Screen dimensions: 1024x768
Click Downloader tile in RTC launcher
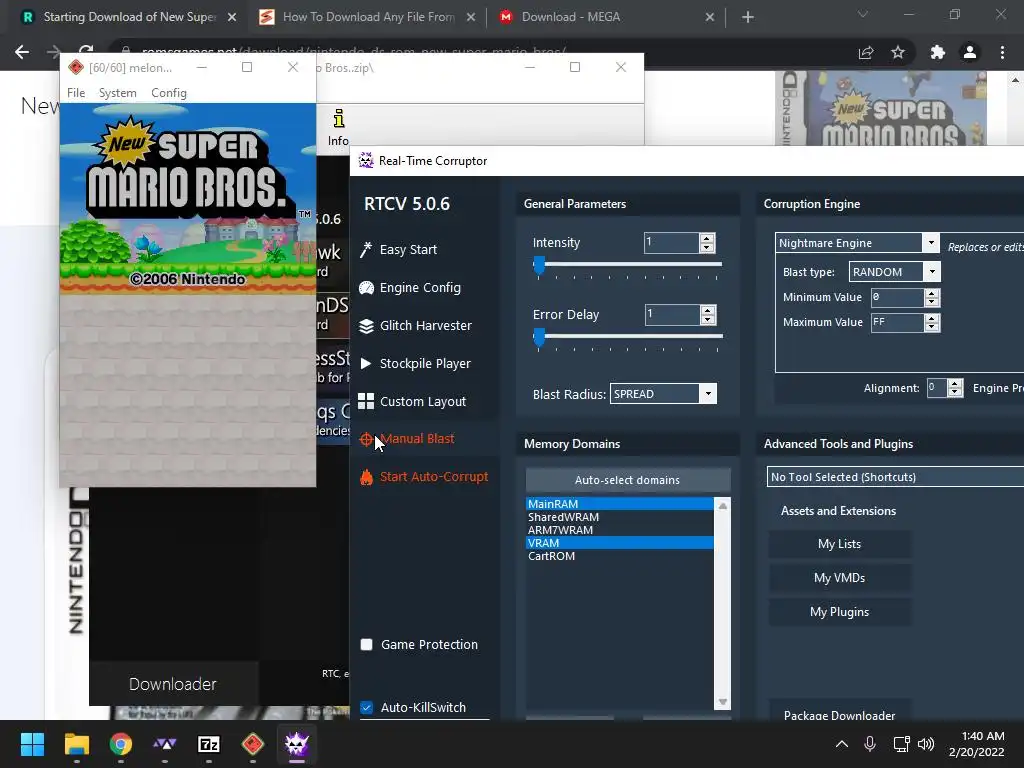pyautogui.click(x=173, y=684)
